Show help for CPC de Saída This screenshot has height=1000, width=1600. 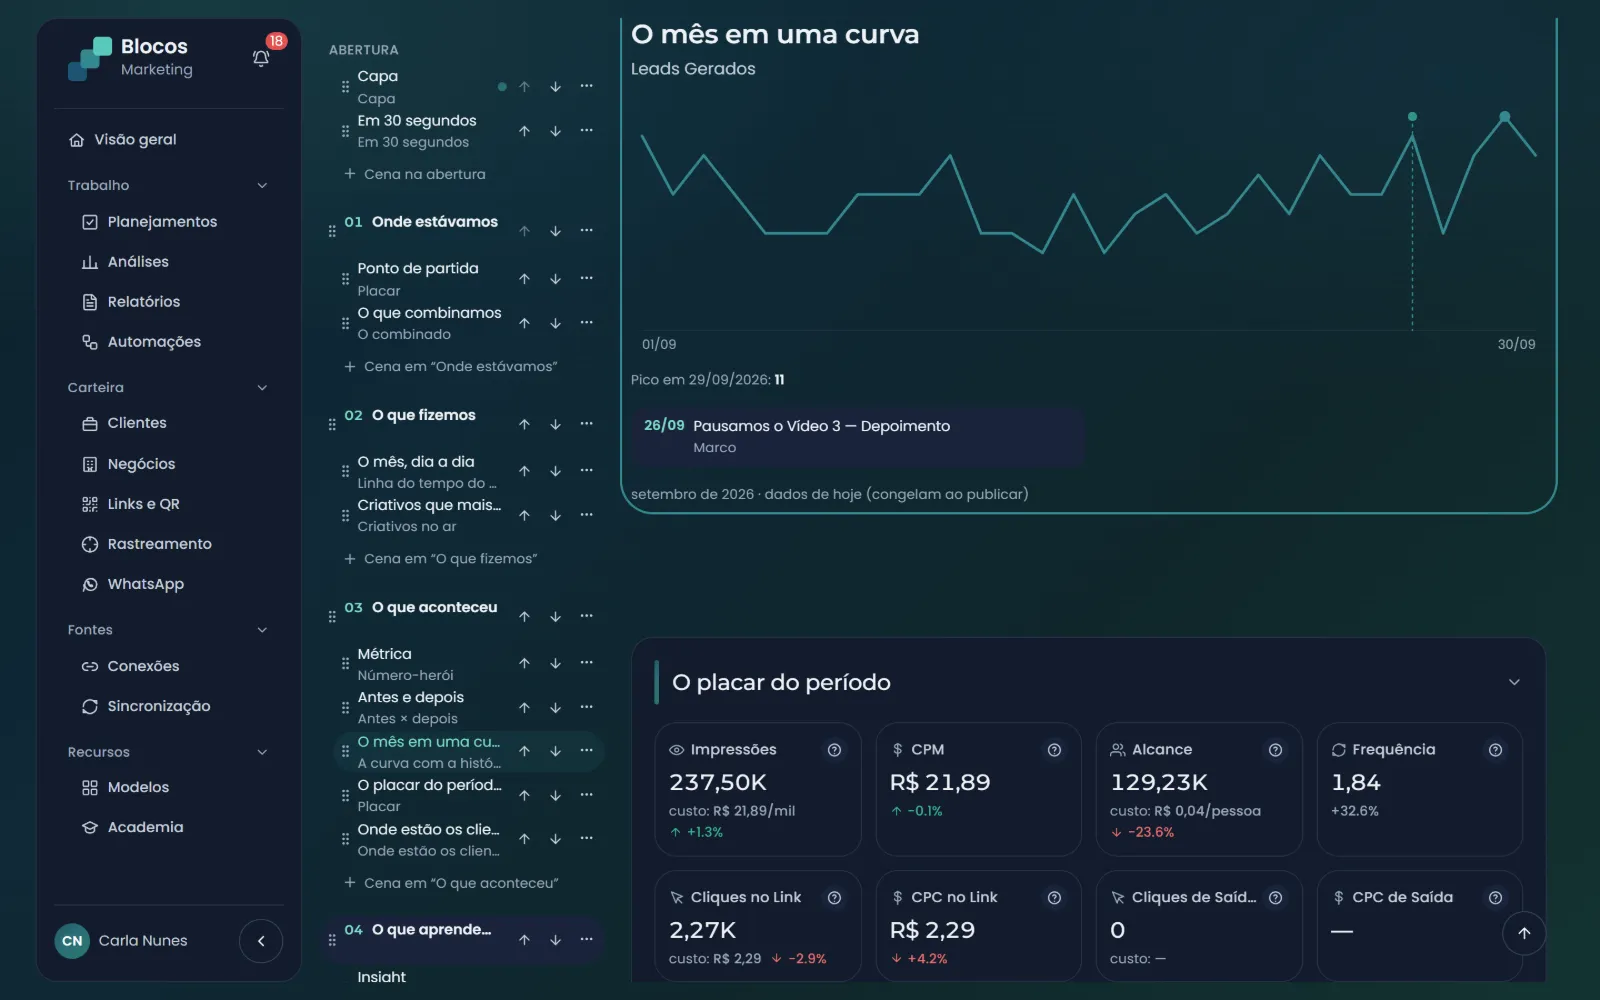tap(1495, 898)
